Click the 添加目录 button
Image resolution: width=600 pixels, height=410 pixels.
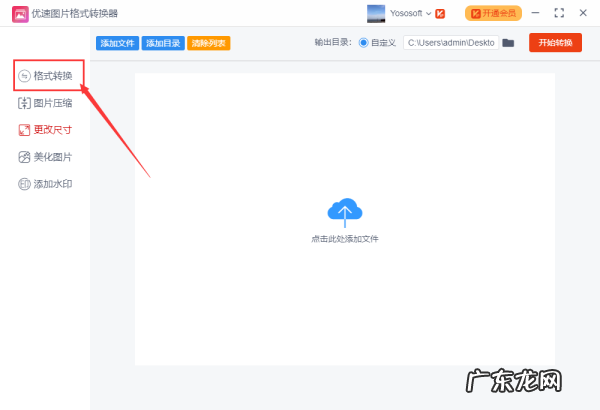pyautogui.click(x=163, y=43)
